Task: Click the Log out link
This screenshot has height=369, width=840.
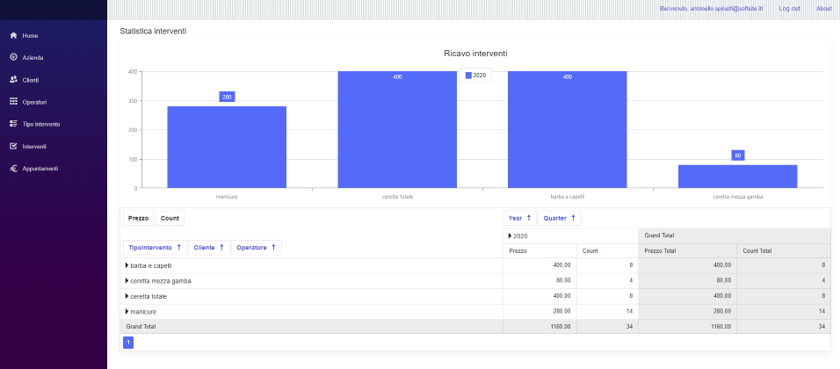Action: 789,9
